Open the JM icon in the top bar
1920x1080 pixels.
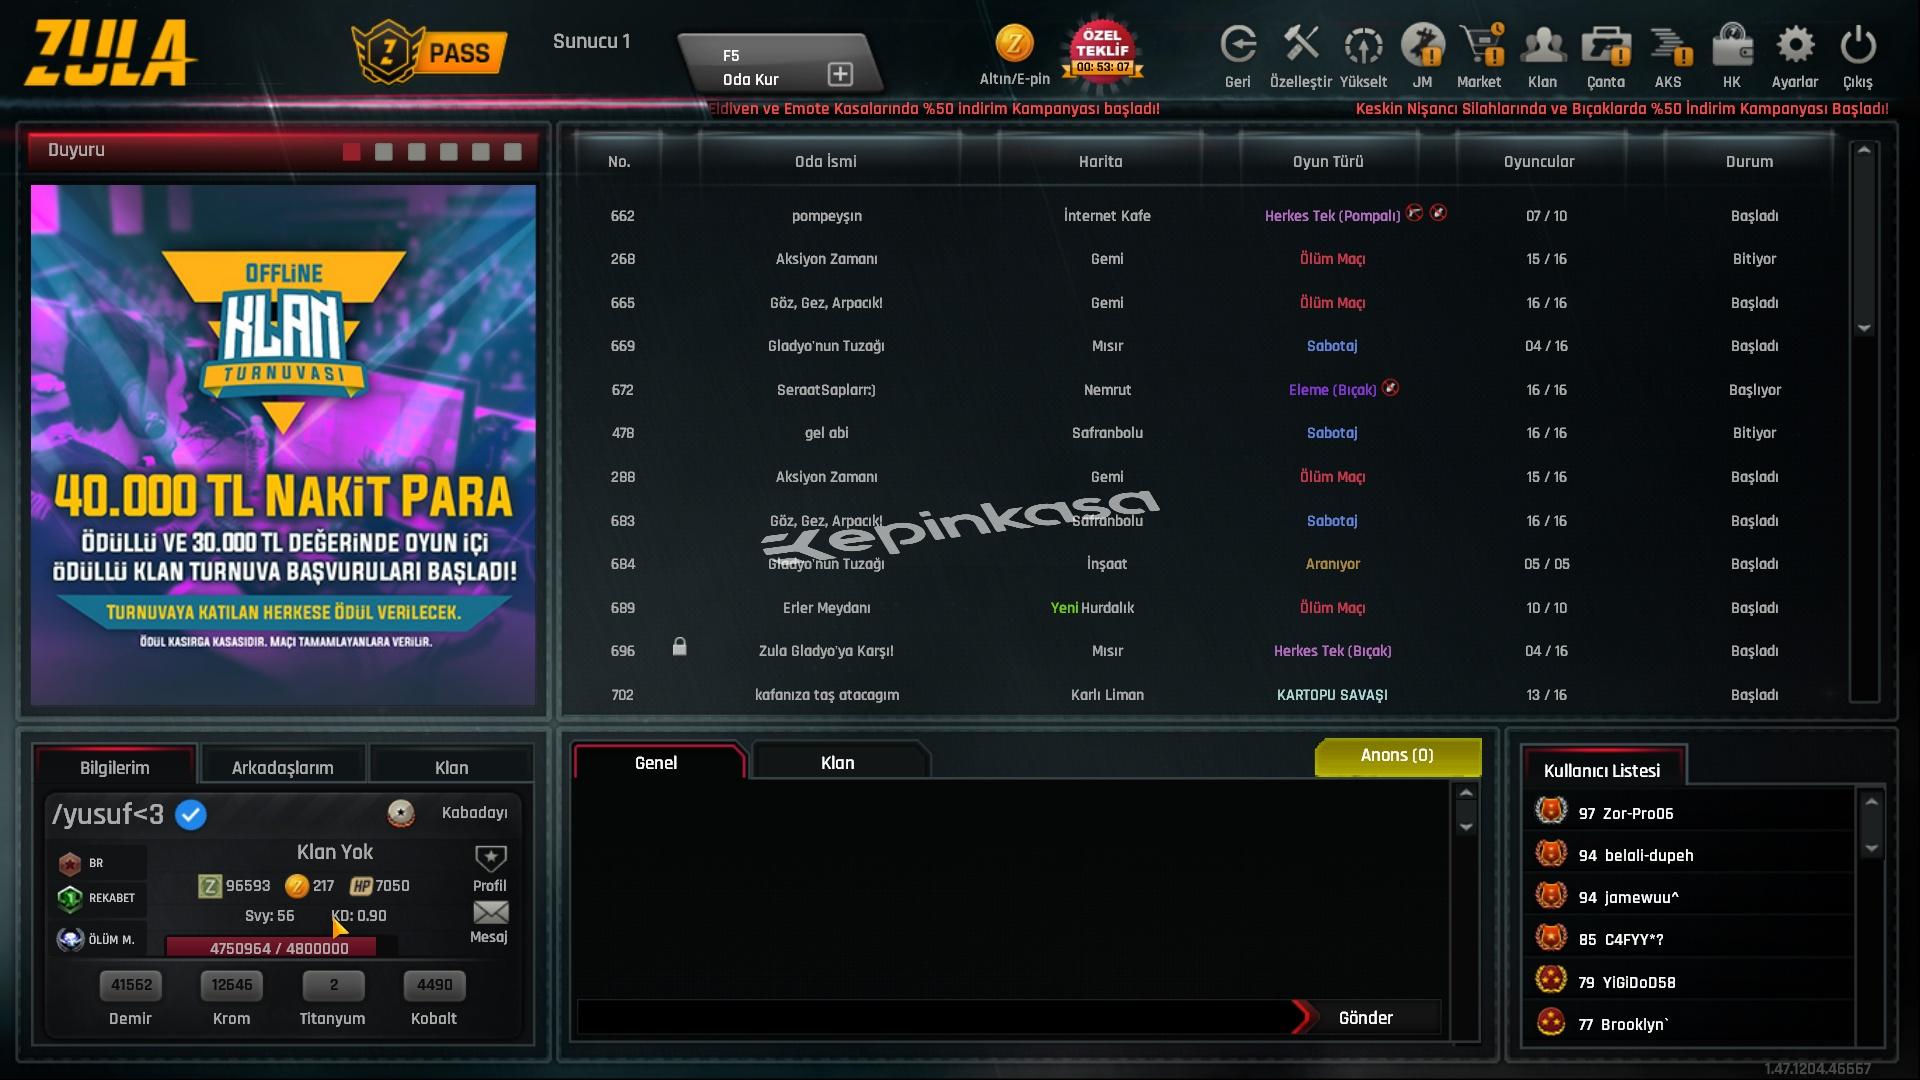pyautogui.click(x=1422, y=45)
